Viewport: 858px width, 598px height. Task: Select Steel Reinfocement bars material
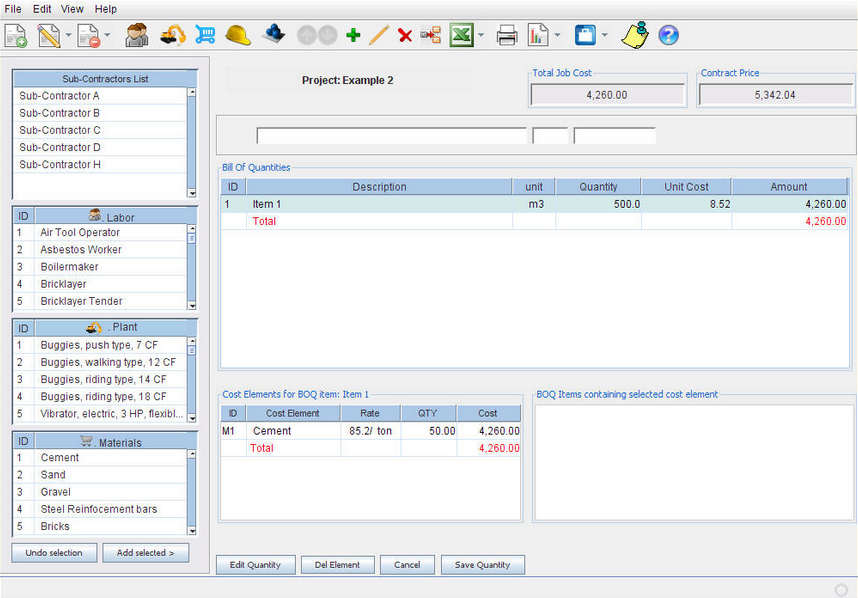click(100, 509)
